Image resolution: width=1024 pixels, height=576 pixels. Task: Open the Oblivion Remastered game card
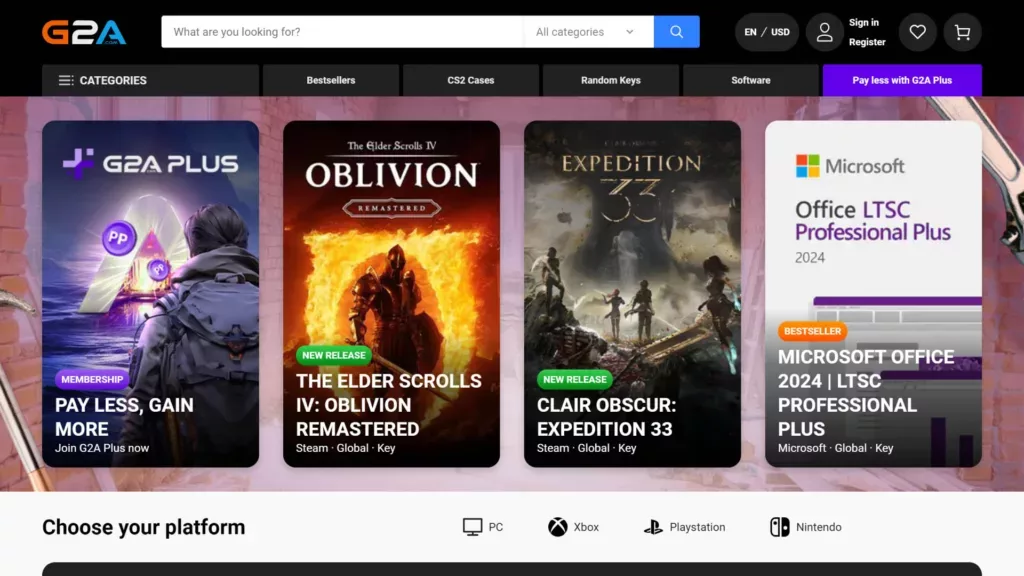point(391,294)
